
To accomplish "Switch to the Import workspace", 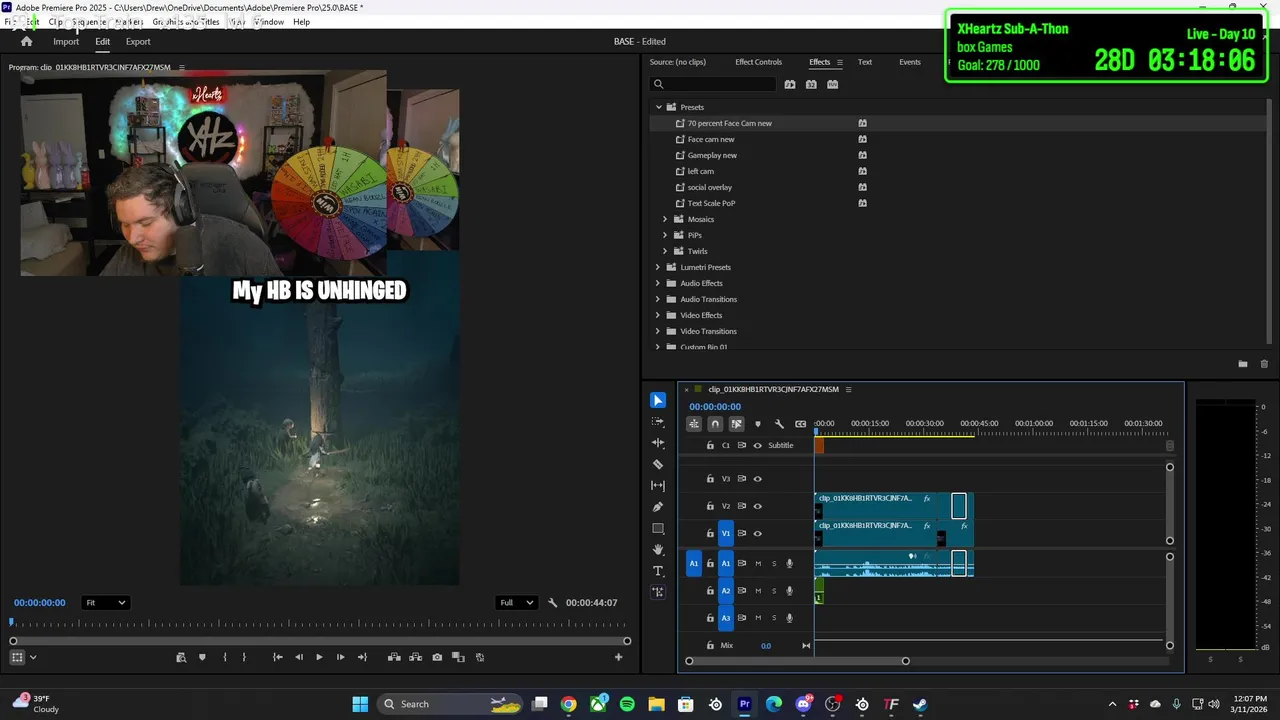I will [x=66, y=42].
